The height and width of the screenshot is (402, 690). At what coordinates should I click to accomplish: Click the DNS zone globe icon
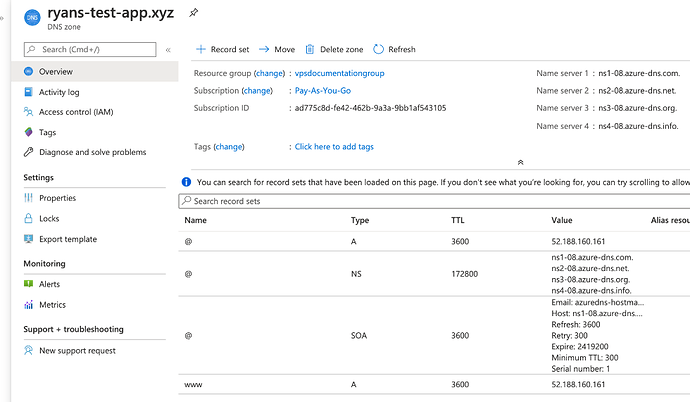point(32,18)
